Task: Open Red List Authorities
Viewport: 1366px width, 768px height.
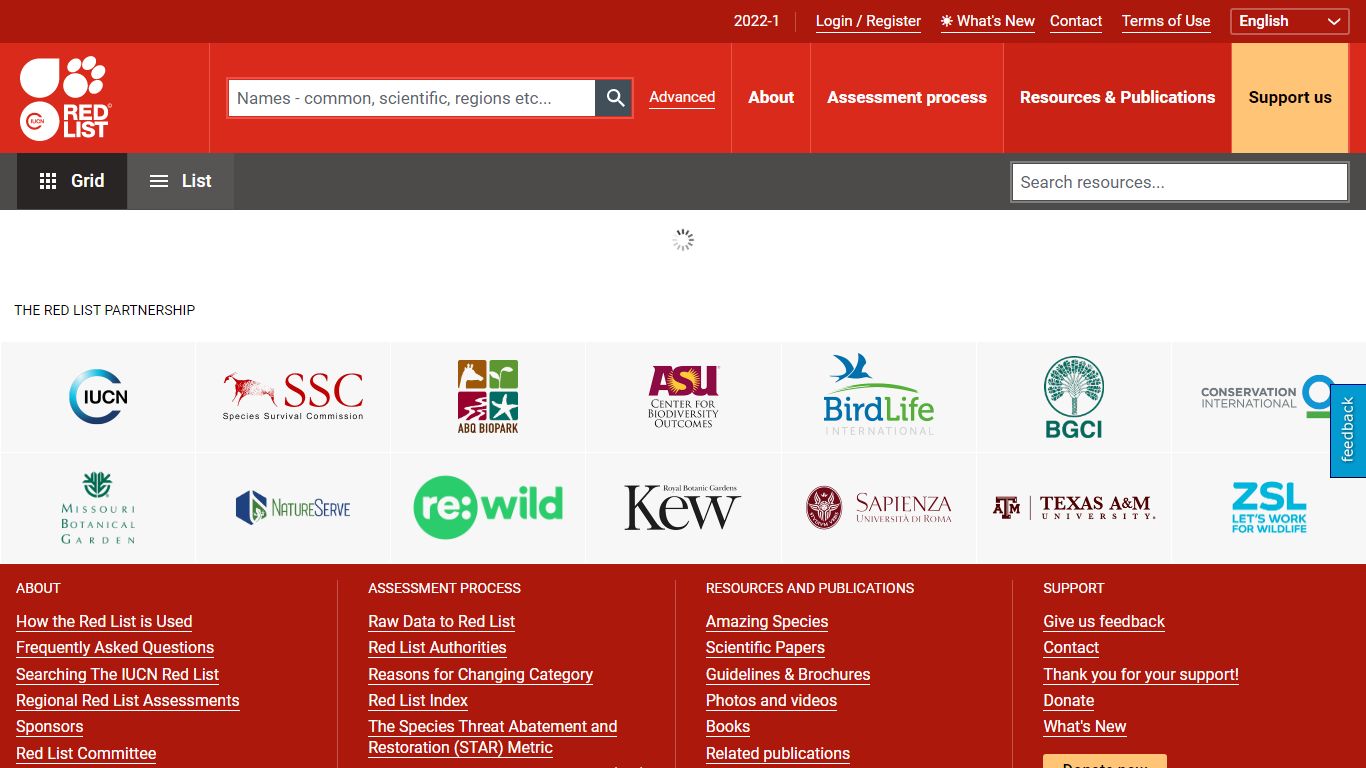Action: click(x=437, y=648)
